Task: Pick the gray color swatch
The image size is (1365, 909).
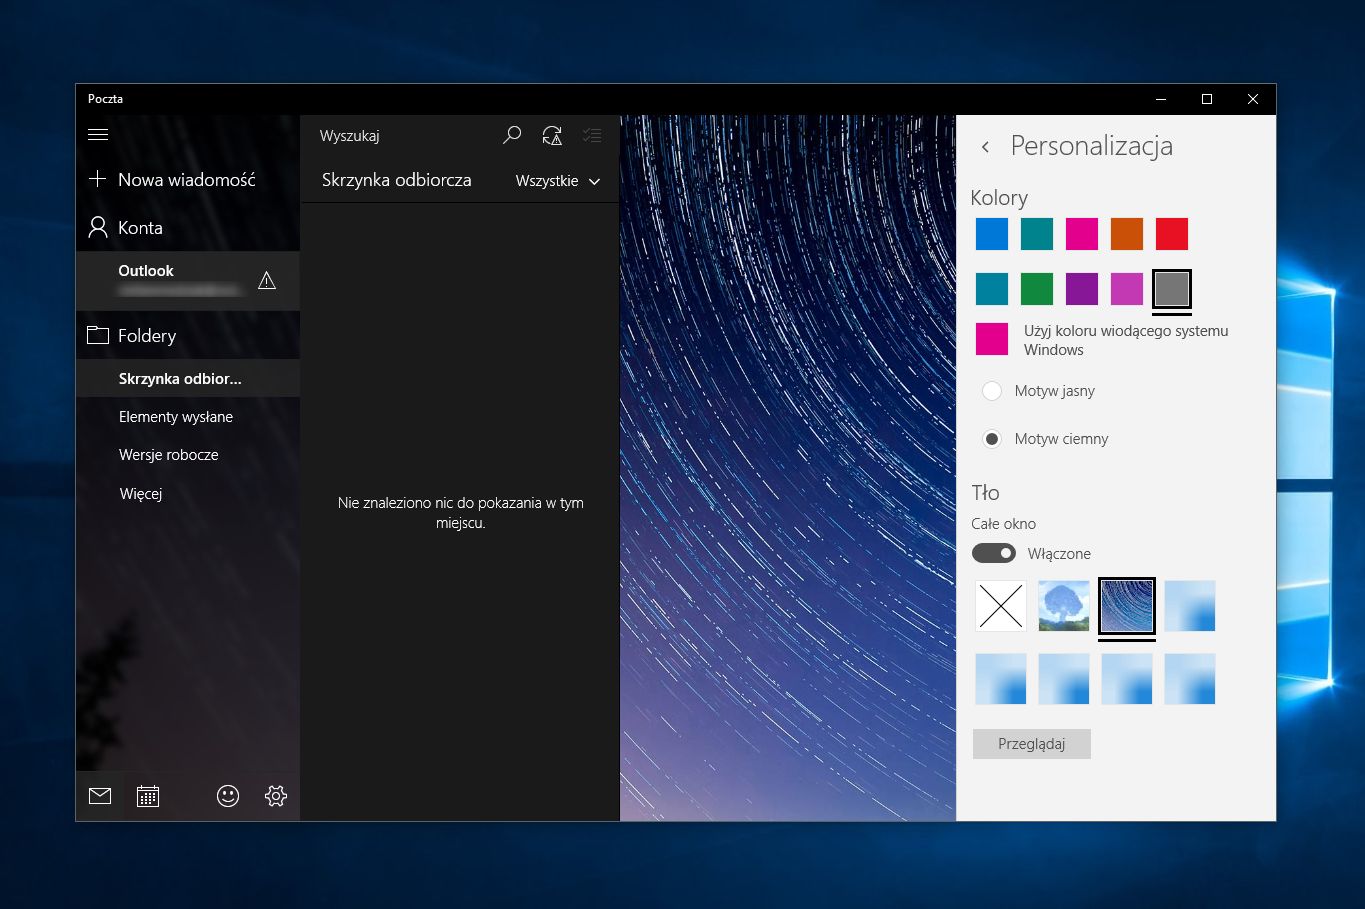Action: coord(1172,289)
